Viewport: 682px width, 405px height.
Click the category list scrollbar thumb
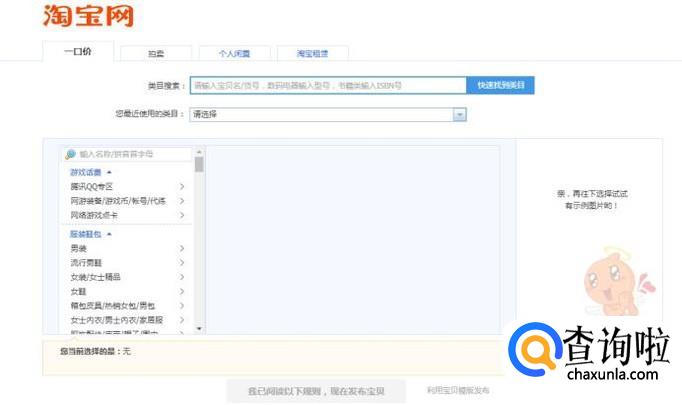click(x=199, y=164)
